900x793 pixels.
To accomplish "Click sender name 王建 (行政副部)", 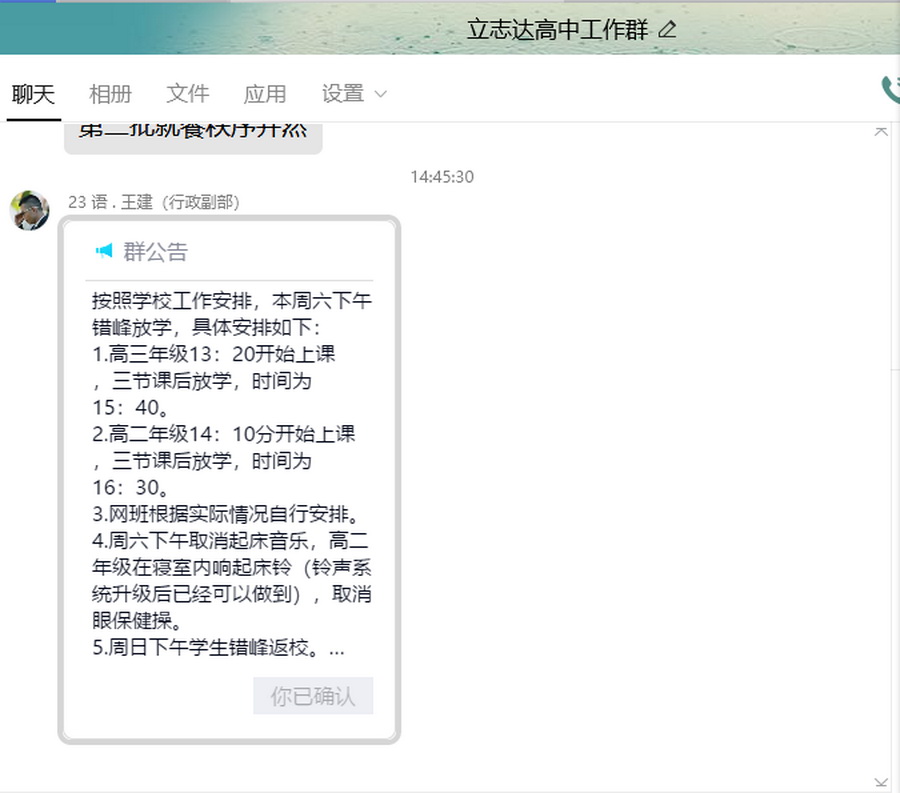I will point(154,202).
